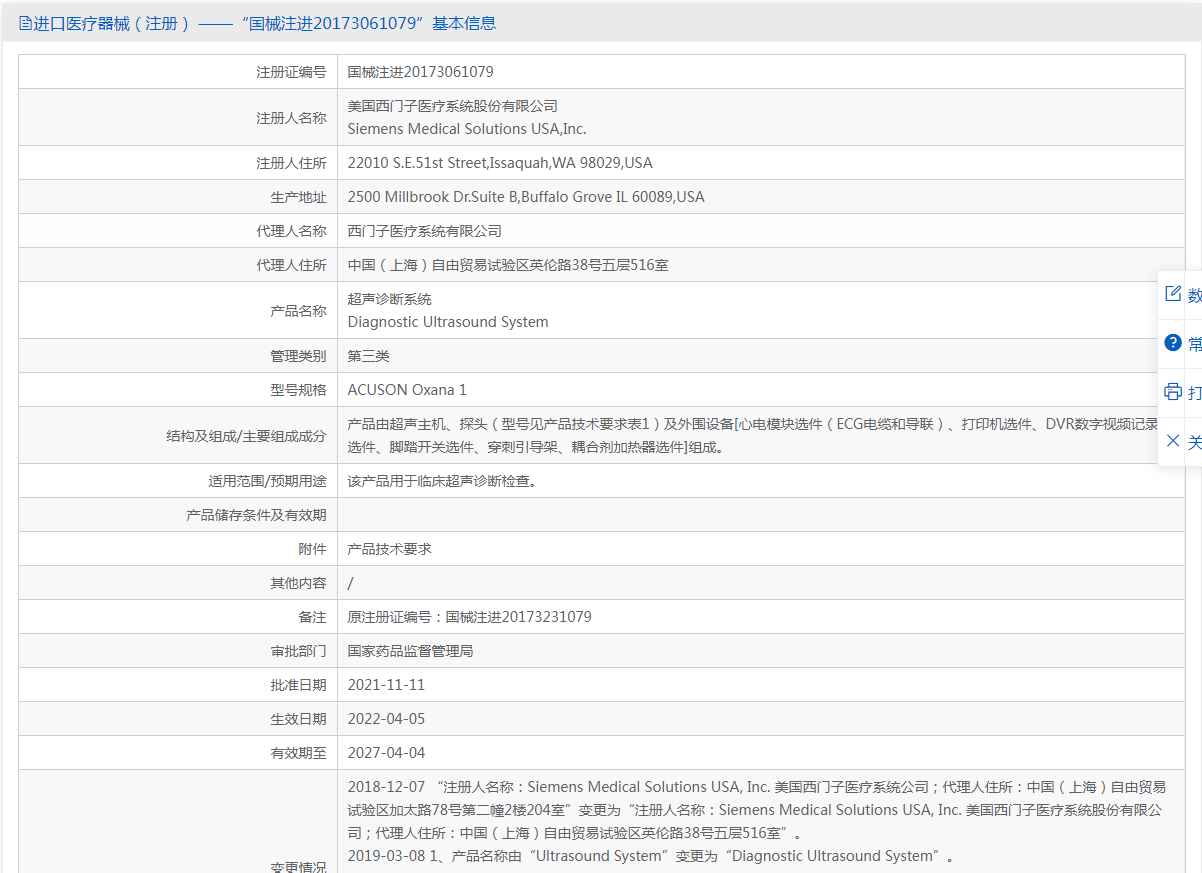Click 国械注进20173061079 in the 注册证编号 row
1202x873 pixels.
point(420,72)
